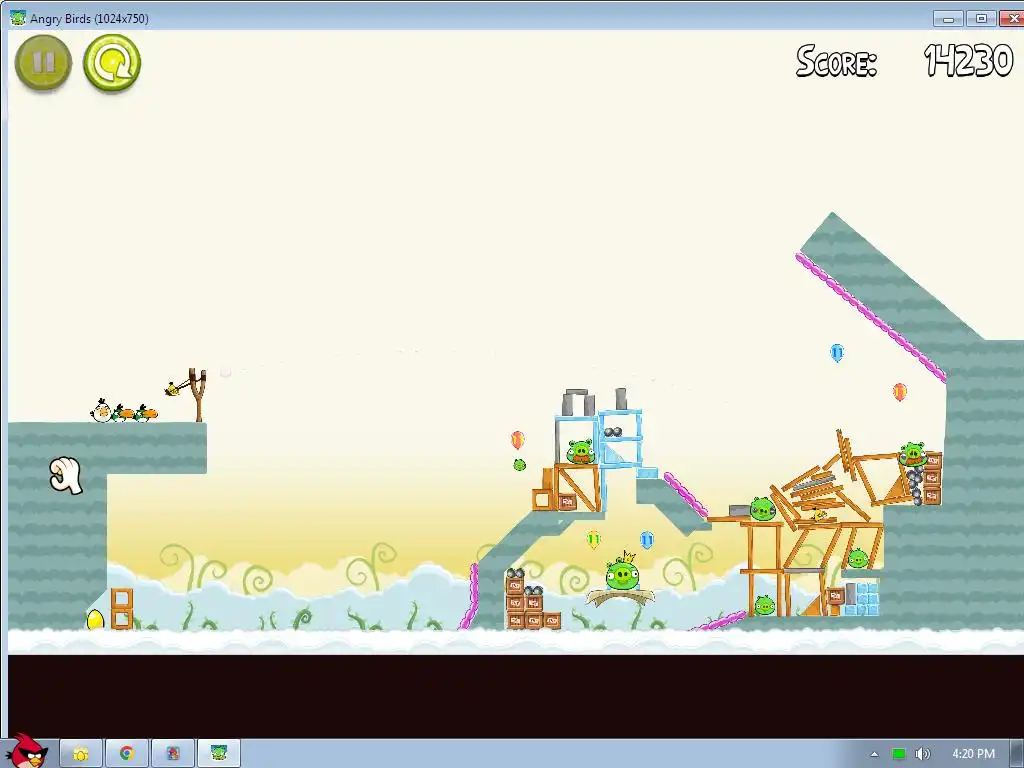Image resolution: width=1024 pixels, height=768 pixels.
Task: Click the golden egg at the cliff base
Action: [95, 619]
